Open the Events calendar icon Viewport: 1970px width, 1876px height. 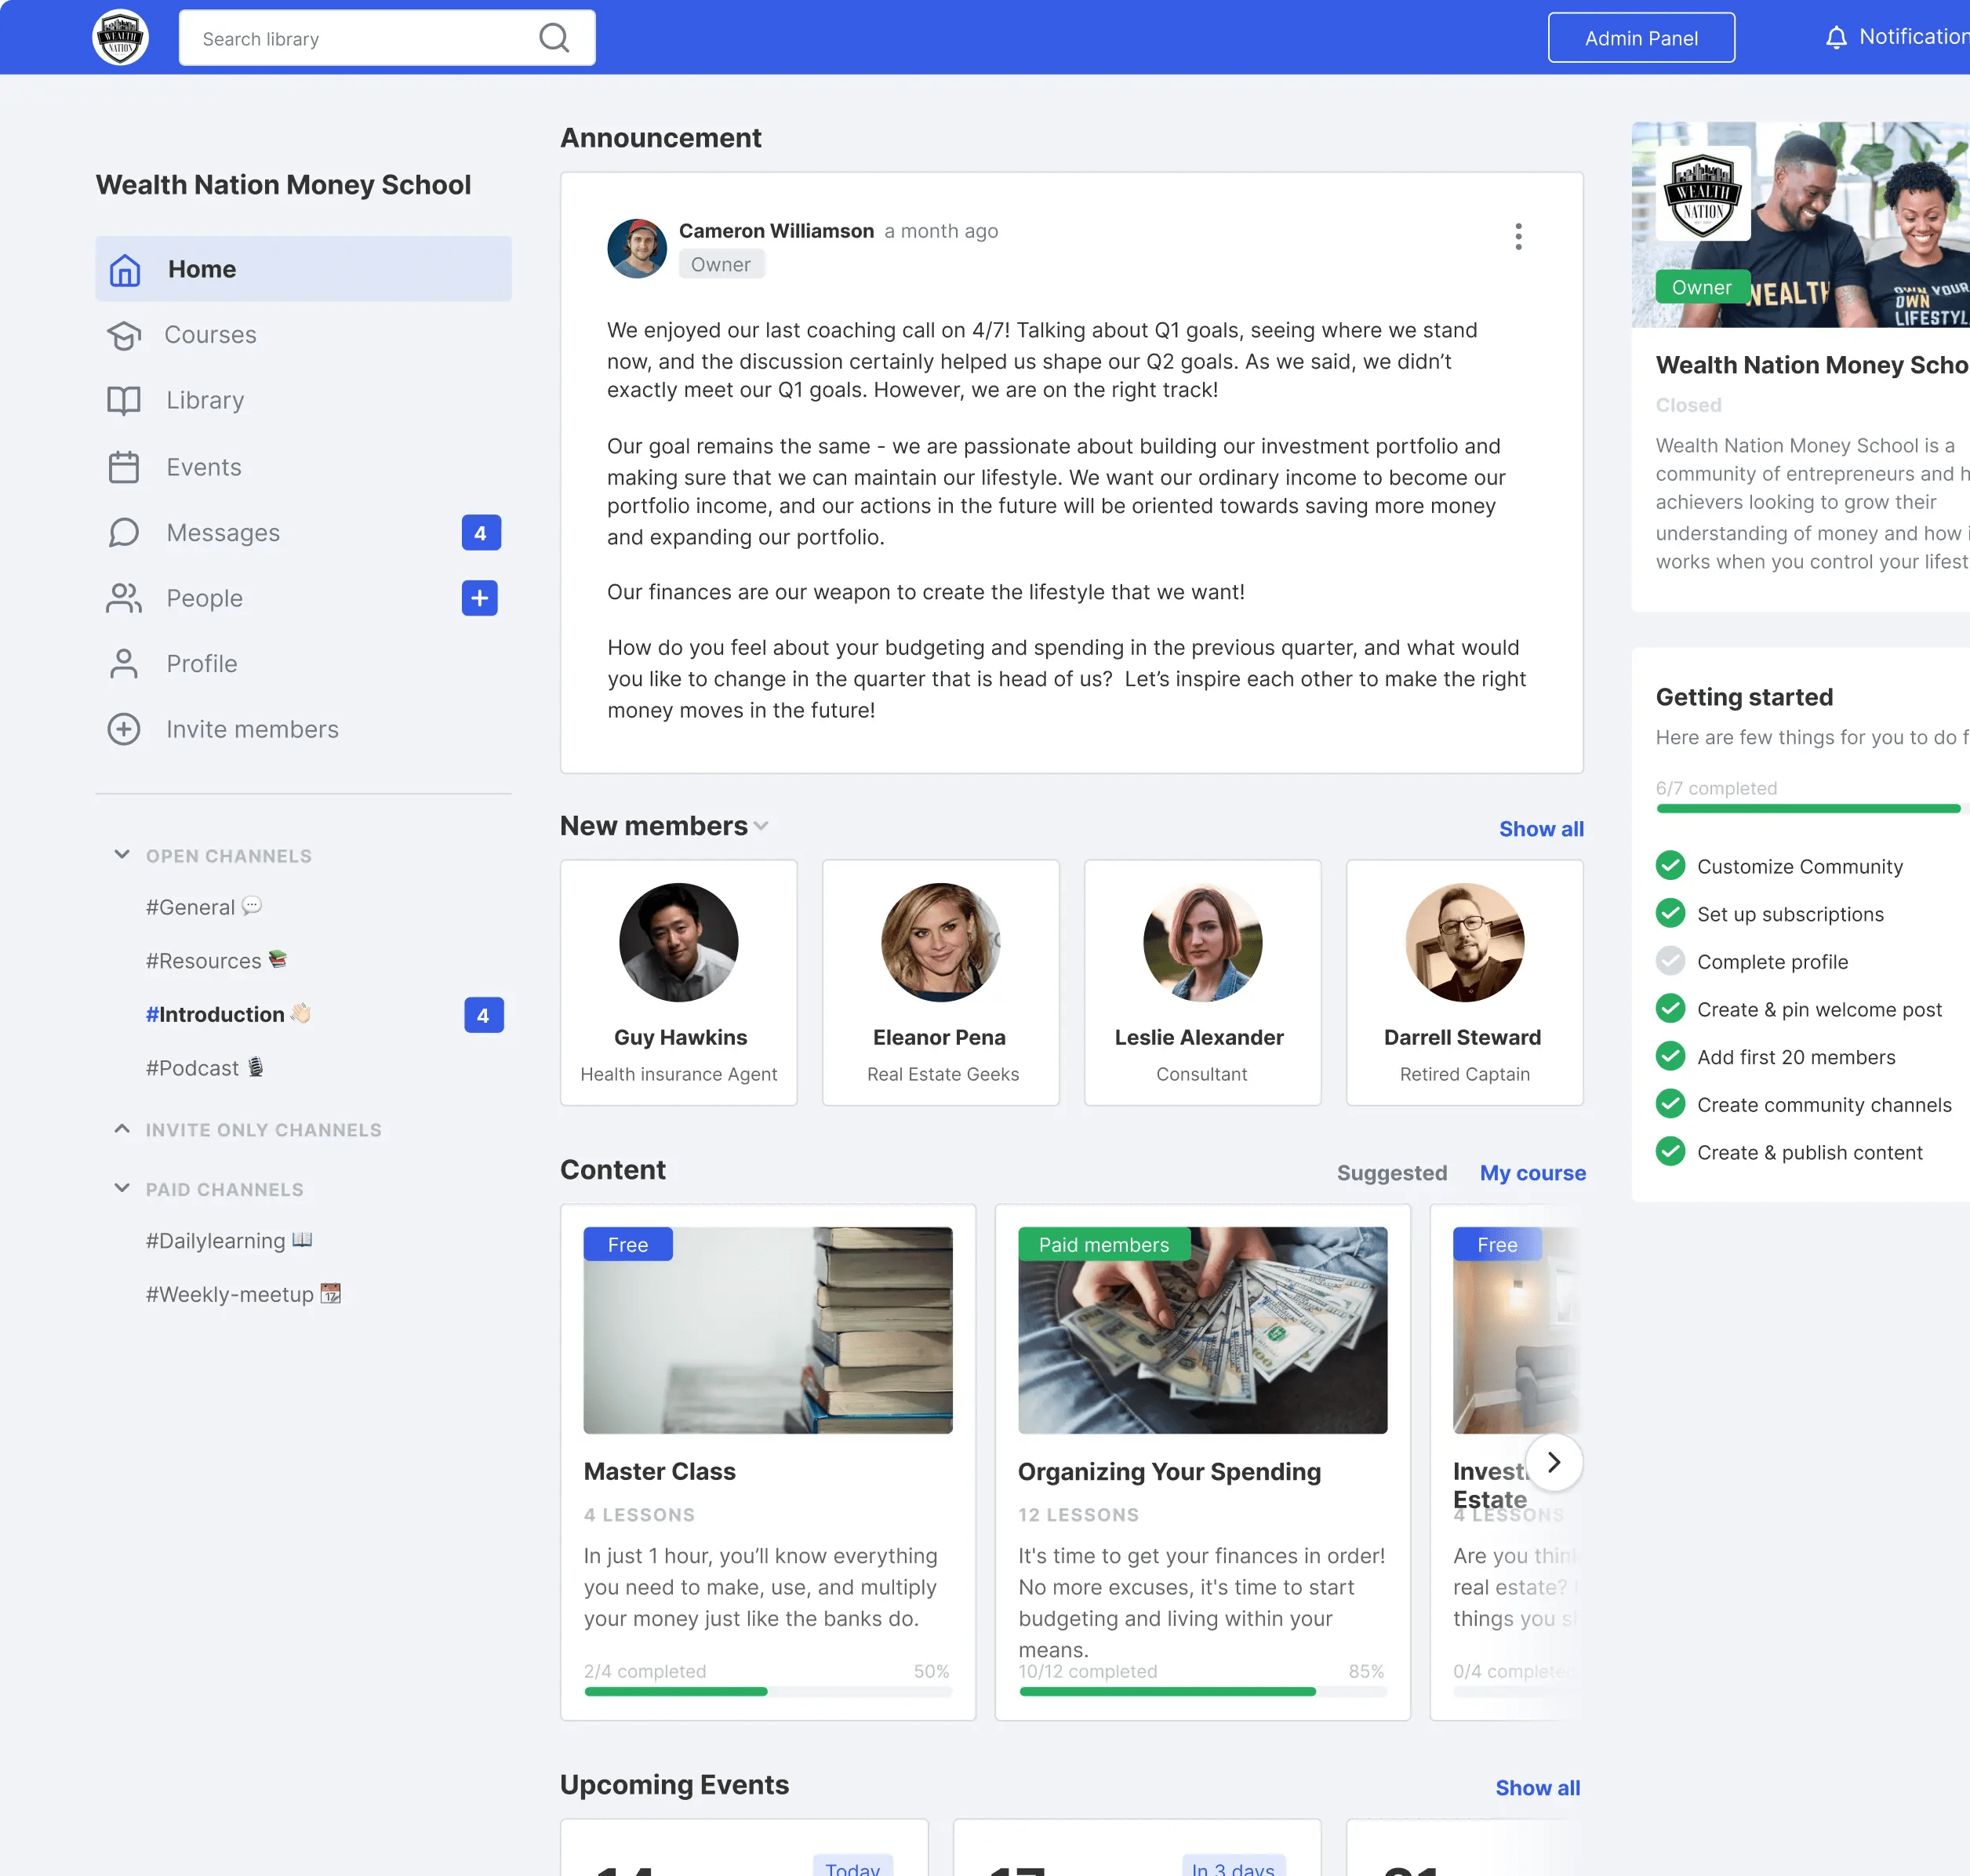124,467
